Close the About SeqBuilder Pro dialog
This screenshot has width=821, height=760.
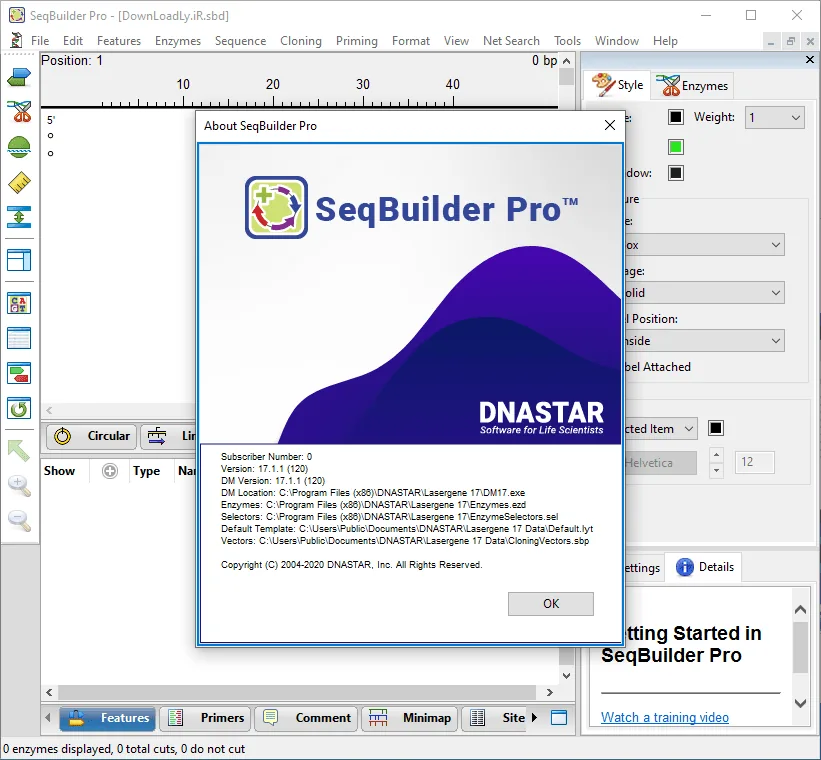tap(609, 125)
